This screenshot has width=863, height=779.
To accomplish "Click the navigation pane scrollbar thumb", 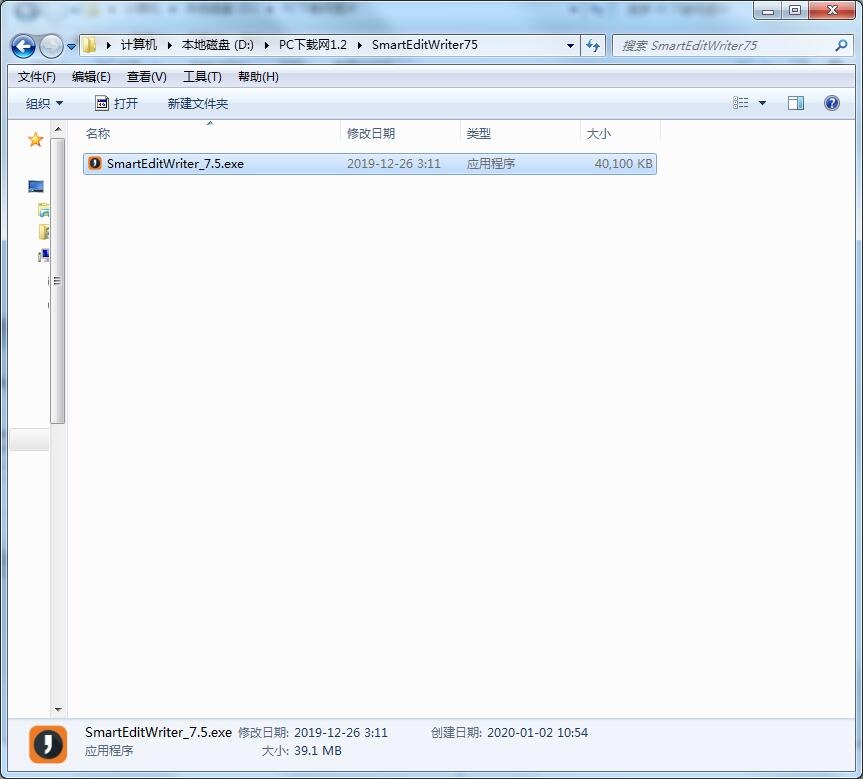I will coord(58,281).
